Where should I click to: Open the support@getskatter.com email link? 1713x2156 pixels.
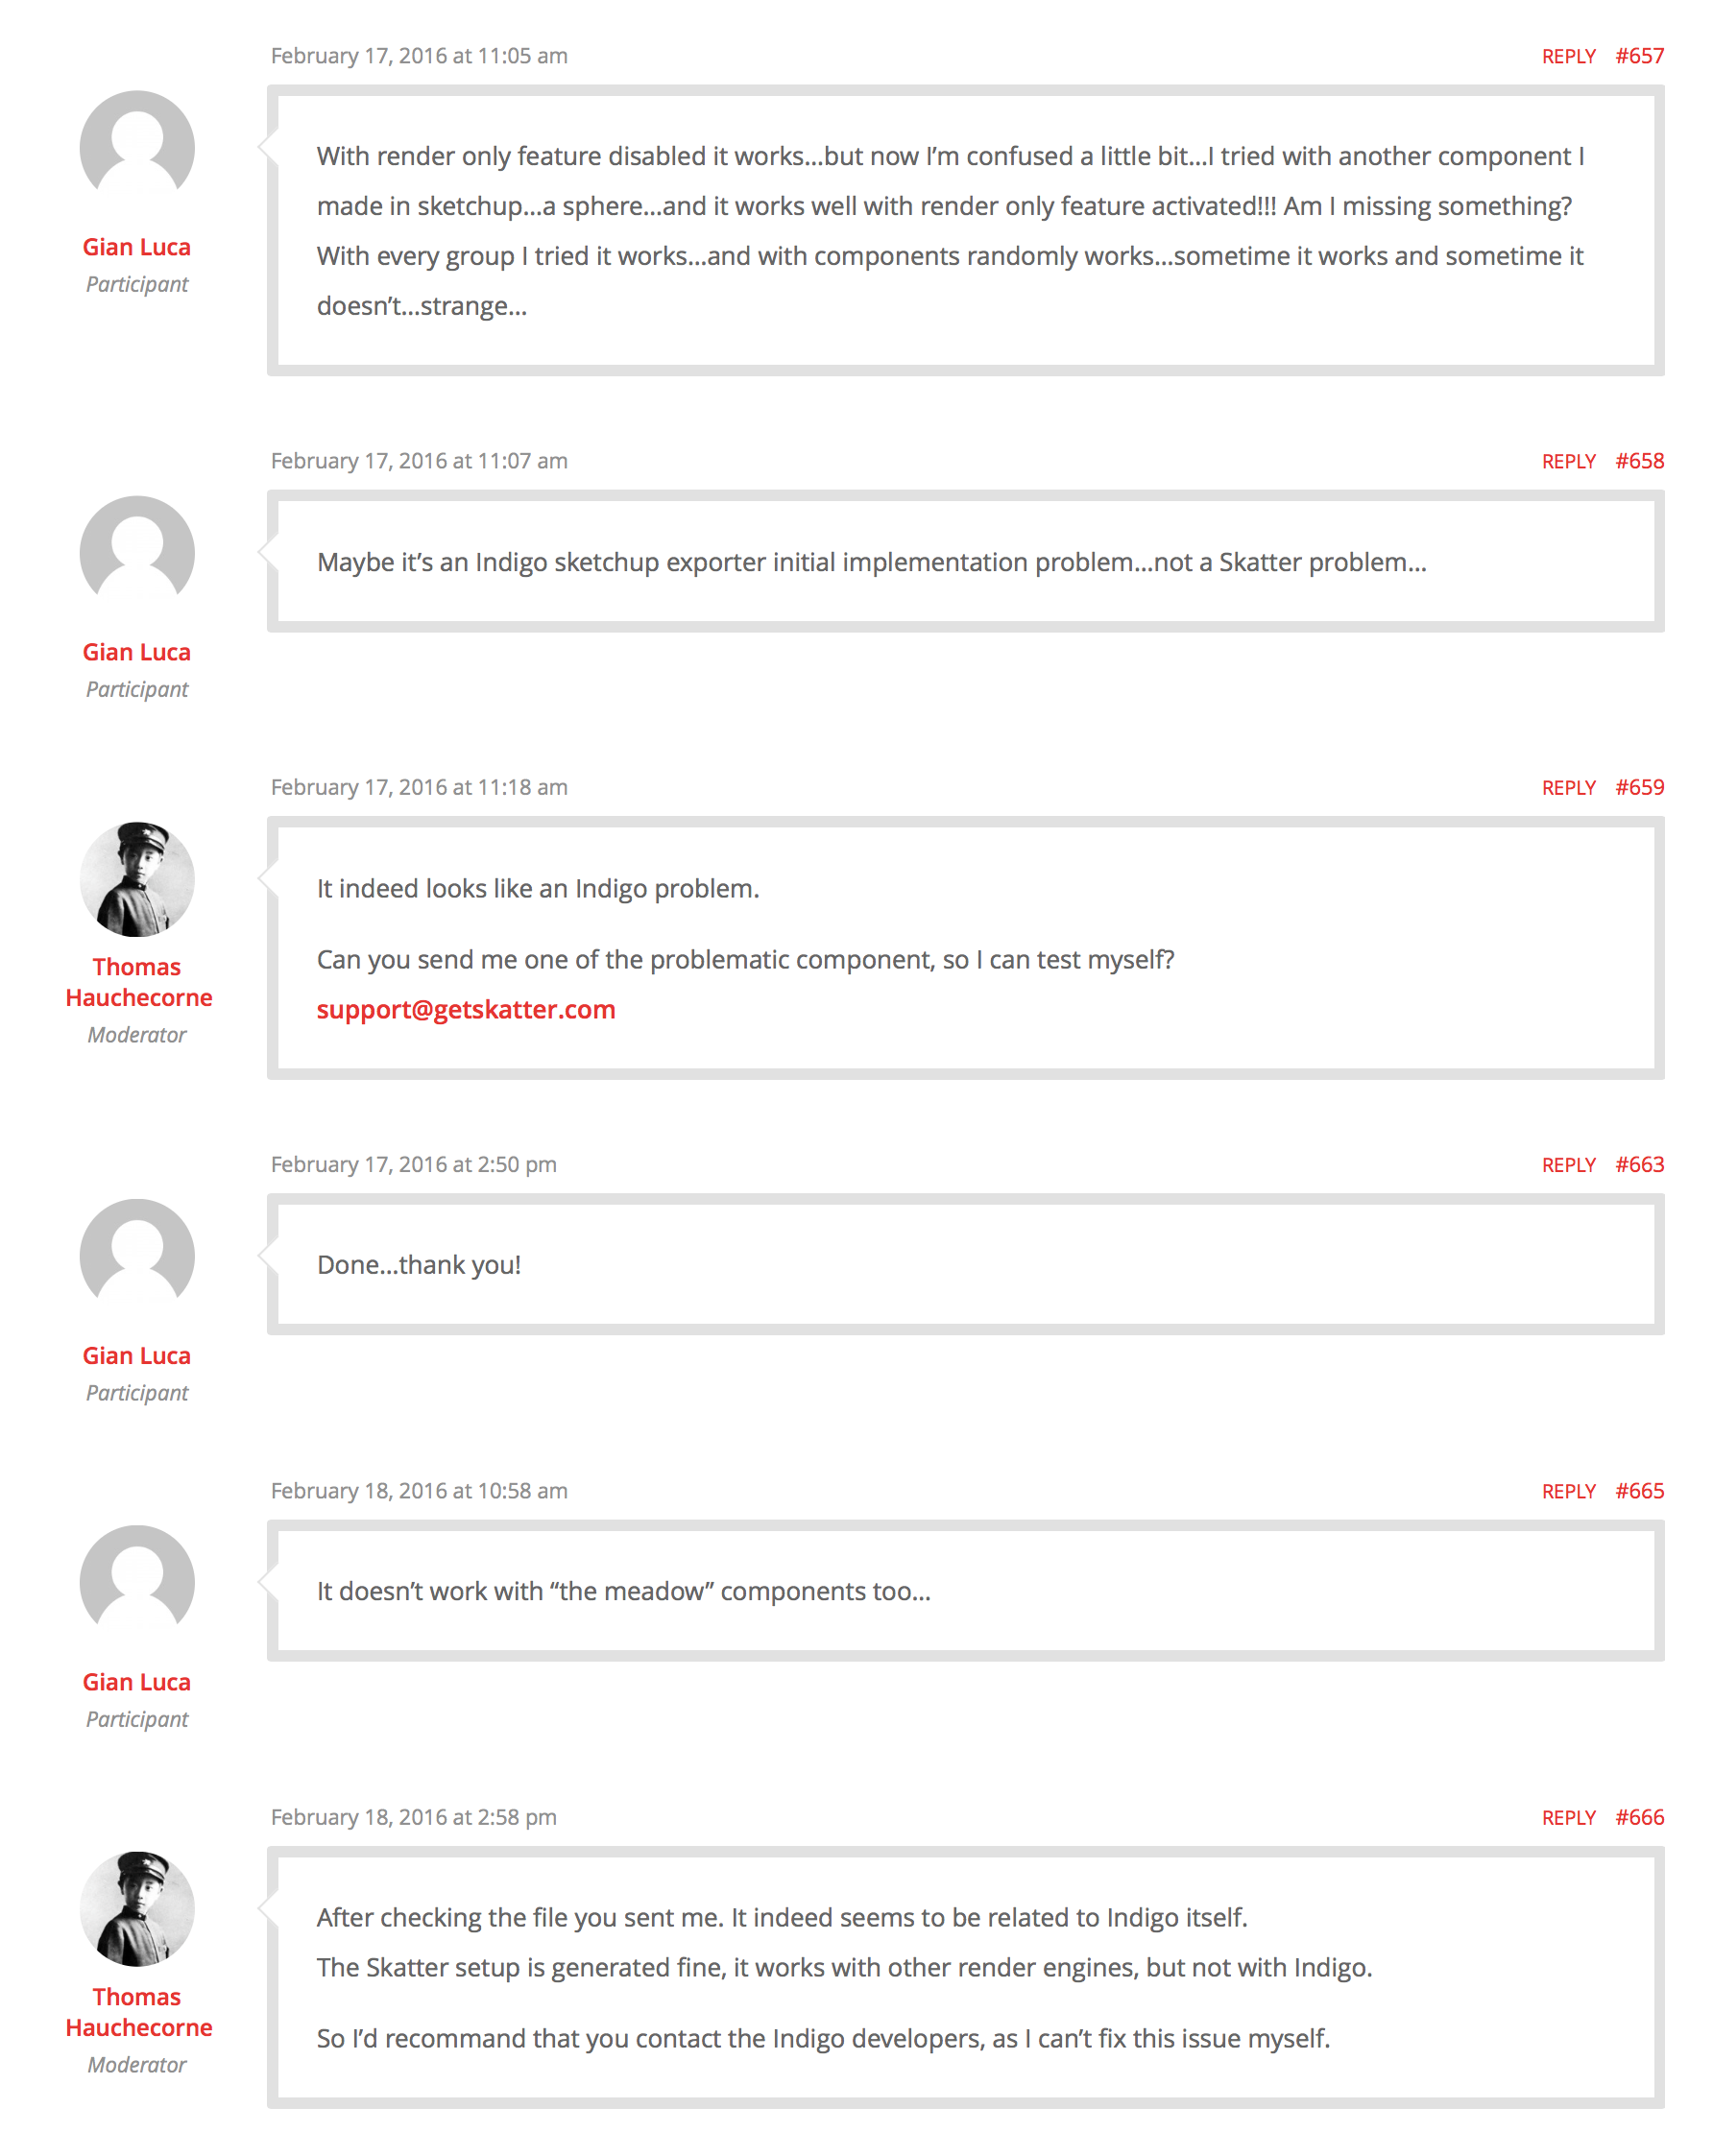pos(466,1009)
